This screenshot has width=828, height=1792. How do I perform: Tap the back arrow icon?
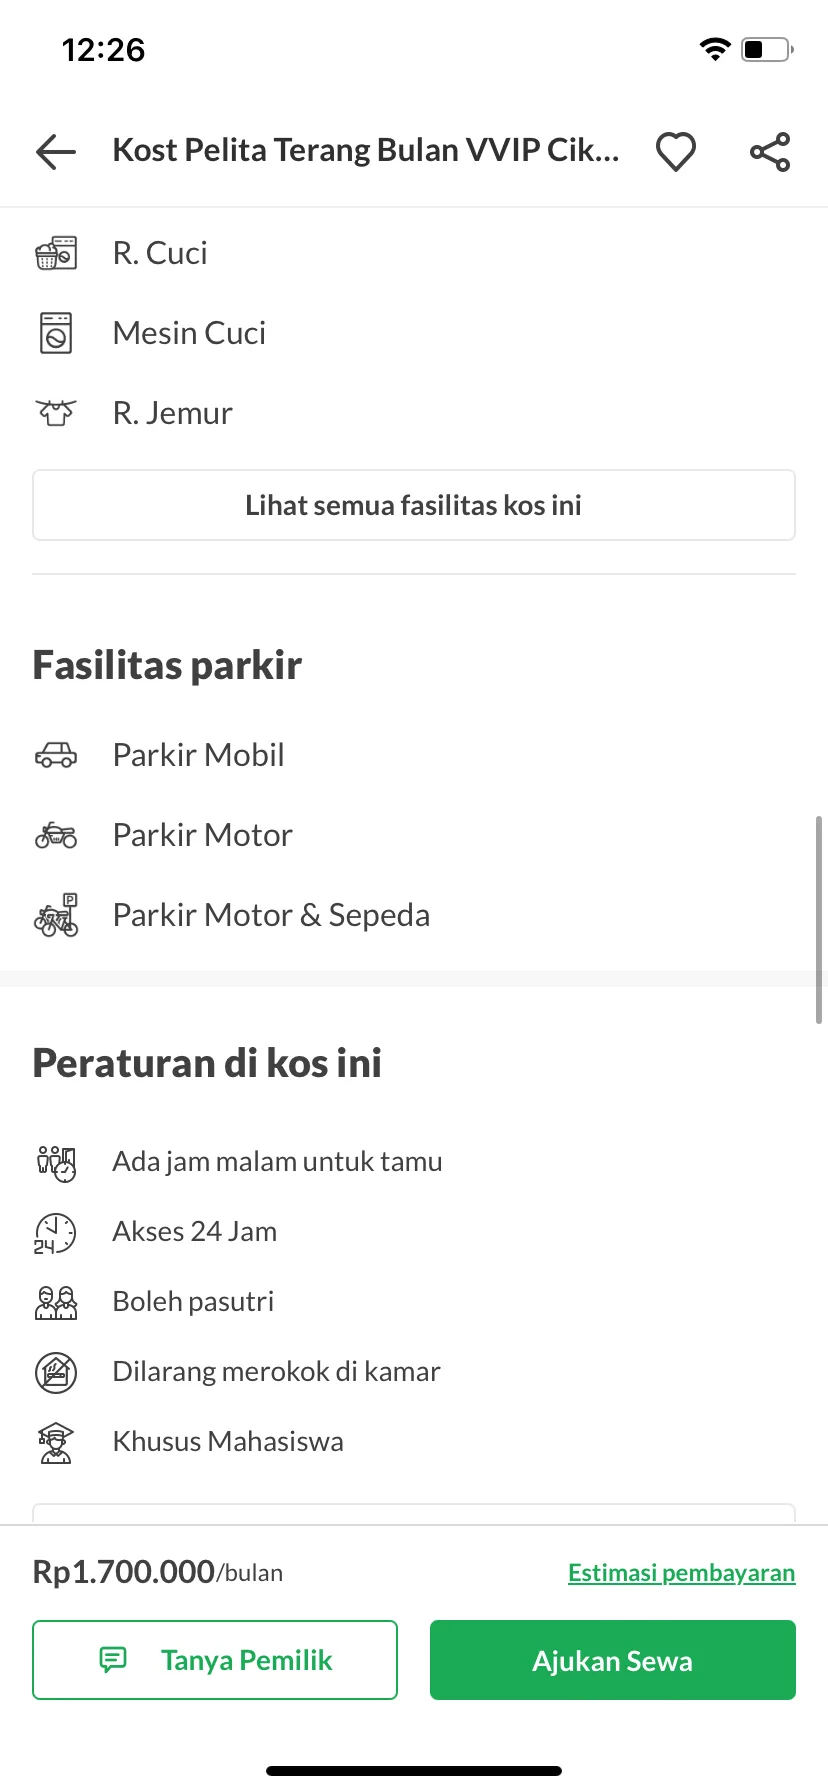pos(56,151)
